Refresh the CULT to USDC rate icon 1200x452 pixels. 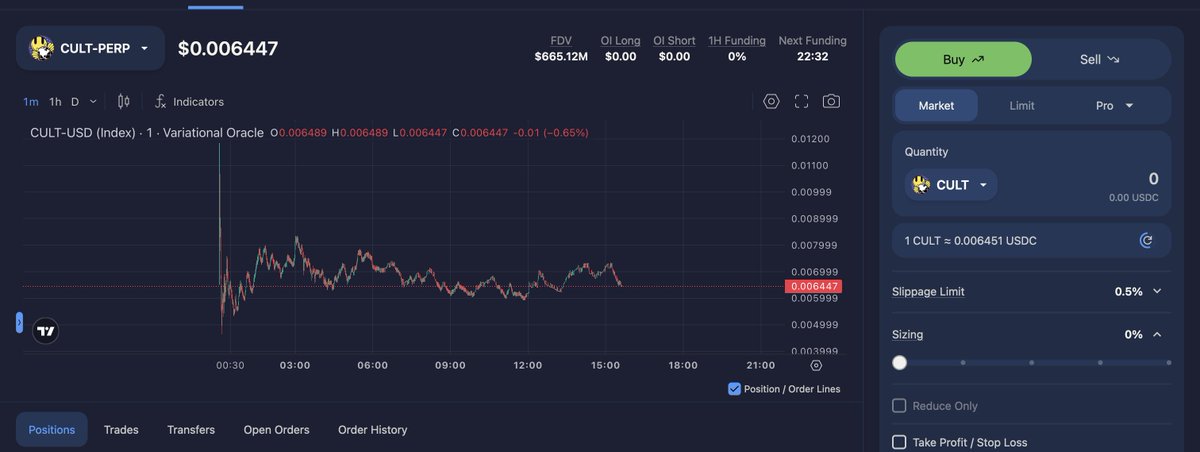1146,240
